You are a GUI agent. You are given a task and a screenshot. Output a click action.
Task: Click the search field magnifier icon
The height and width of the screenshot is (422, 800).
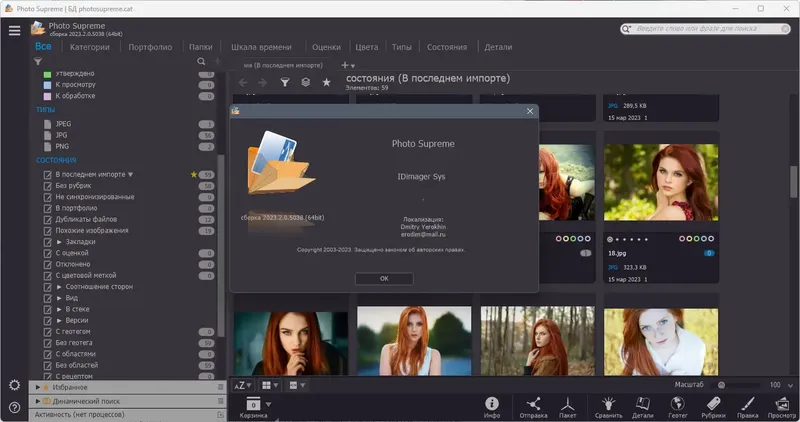tap(626, 29)
